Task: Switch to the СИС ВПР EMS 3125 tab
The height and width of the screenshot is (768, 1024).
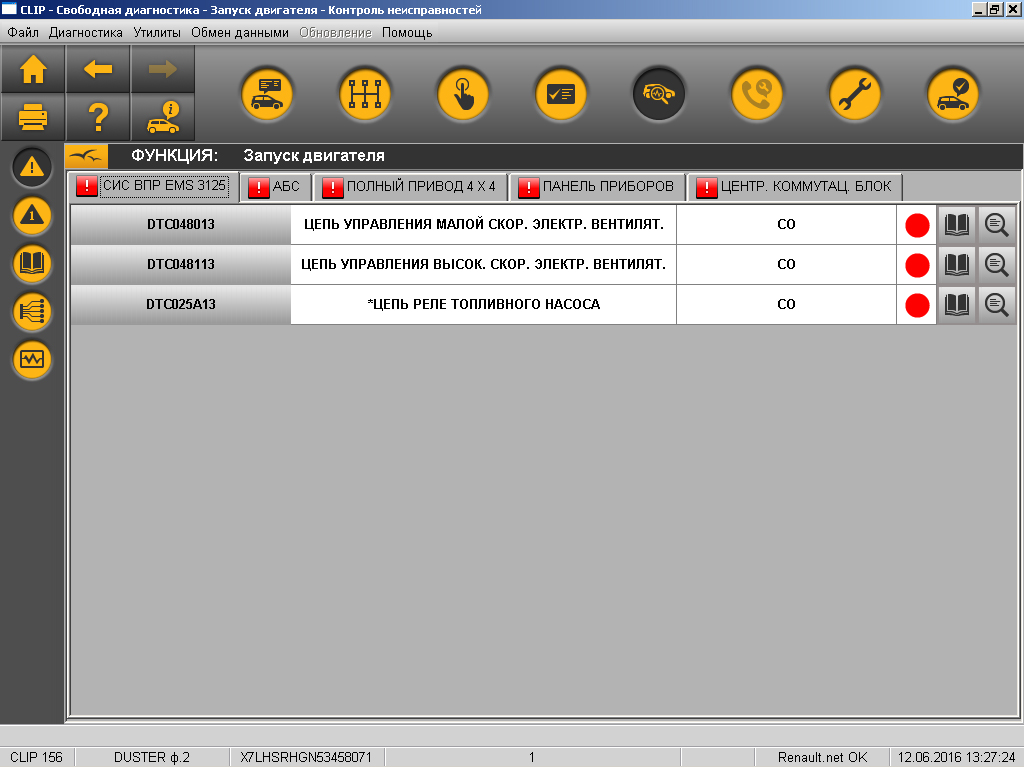Action: click(153, 186)
